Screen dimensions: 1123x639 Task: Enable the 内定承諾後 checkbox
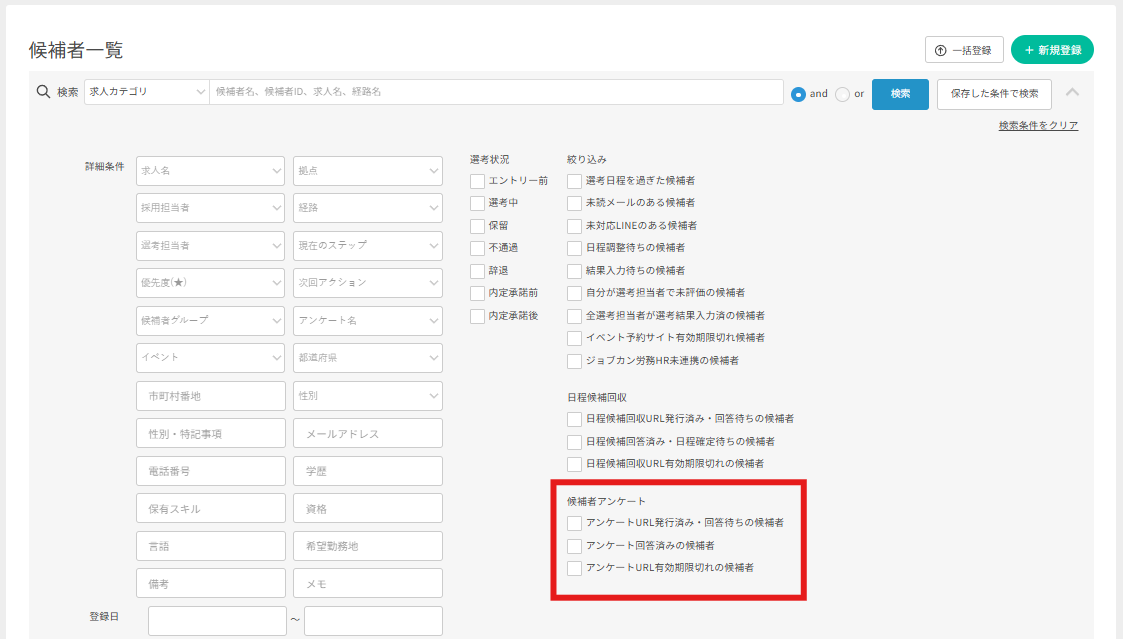(x=478, y=316)
